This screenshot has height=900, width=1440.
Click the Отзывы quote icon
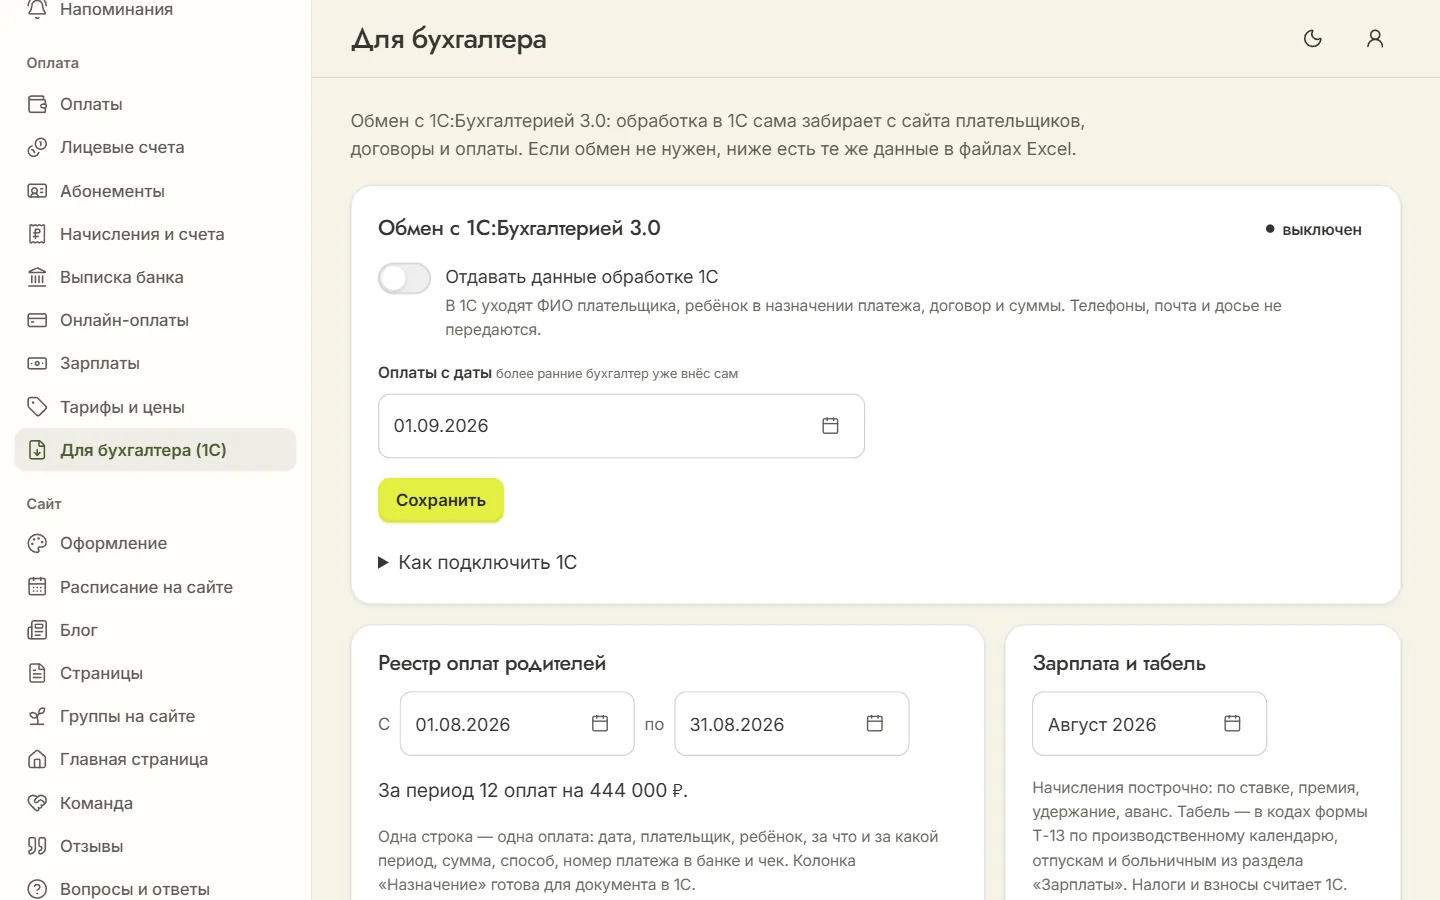point(37,846)
